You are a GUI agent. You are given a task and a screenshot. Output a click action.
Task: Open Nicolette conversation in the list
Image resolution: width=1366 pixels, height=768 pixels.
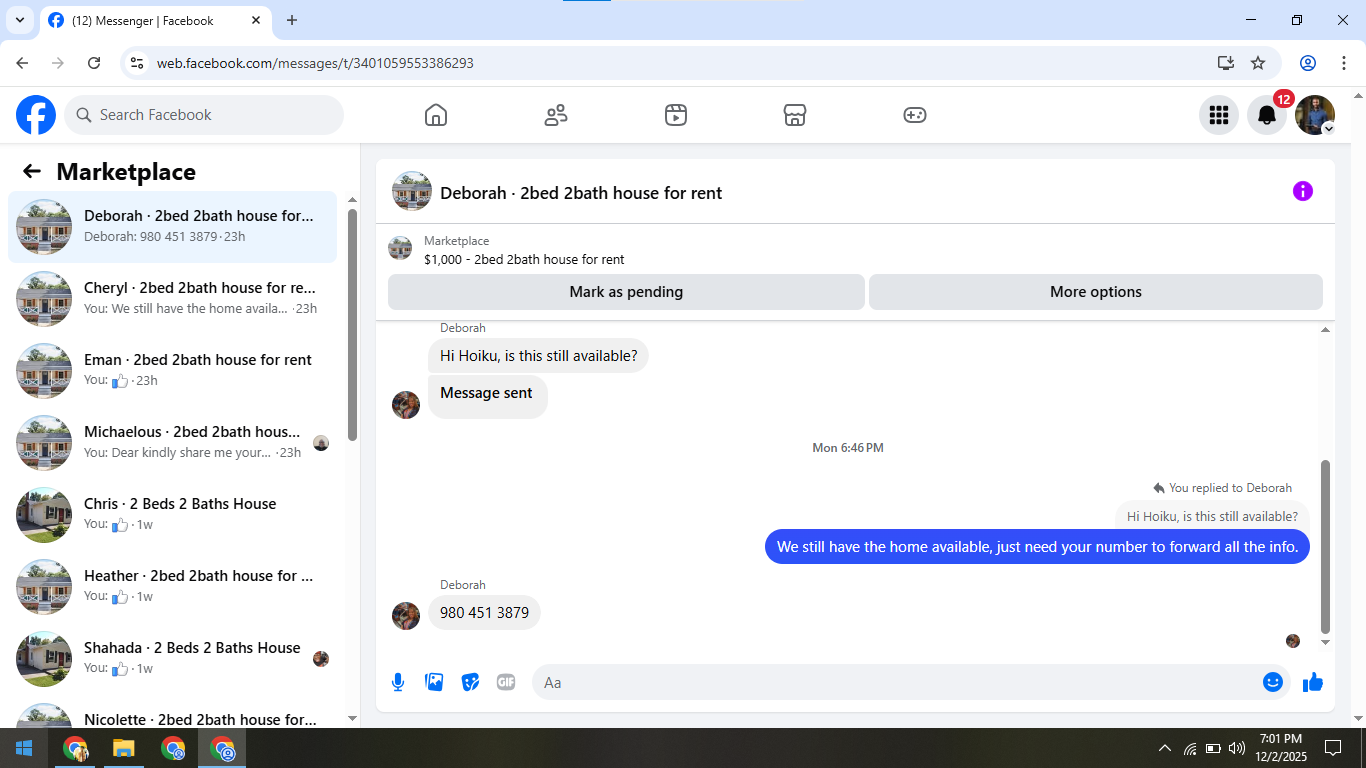(172, 714)
